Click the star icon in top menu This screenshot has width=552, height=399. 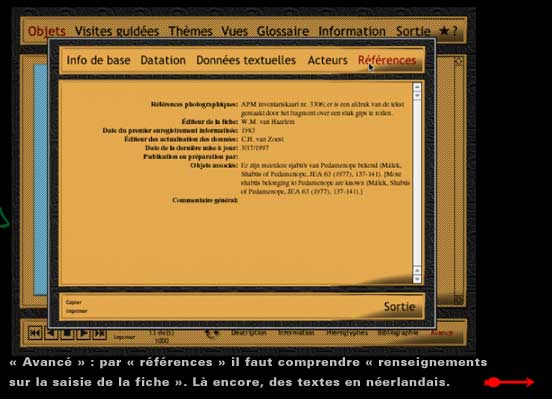click(444, 31)
